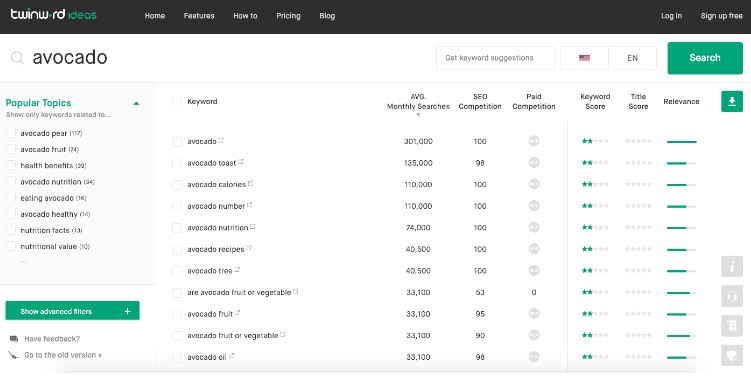Click the info icon on right sidebar

pyautogui.click(x=732, y=266)
